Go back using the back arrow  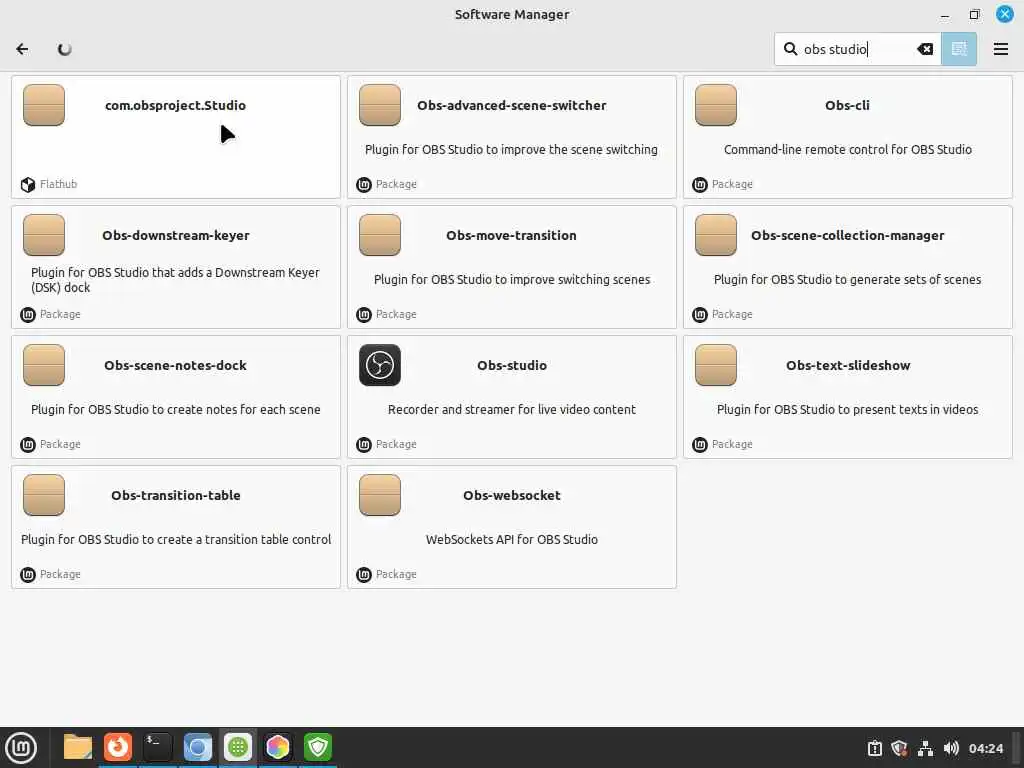[x=22, y=49]
